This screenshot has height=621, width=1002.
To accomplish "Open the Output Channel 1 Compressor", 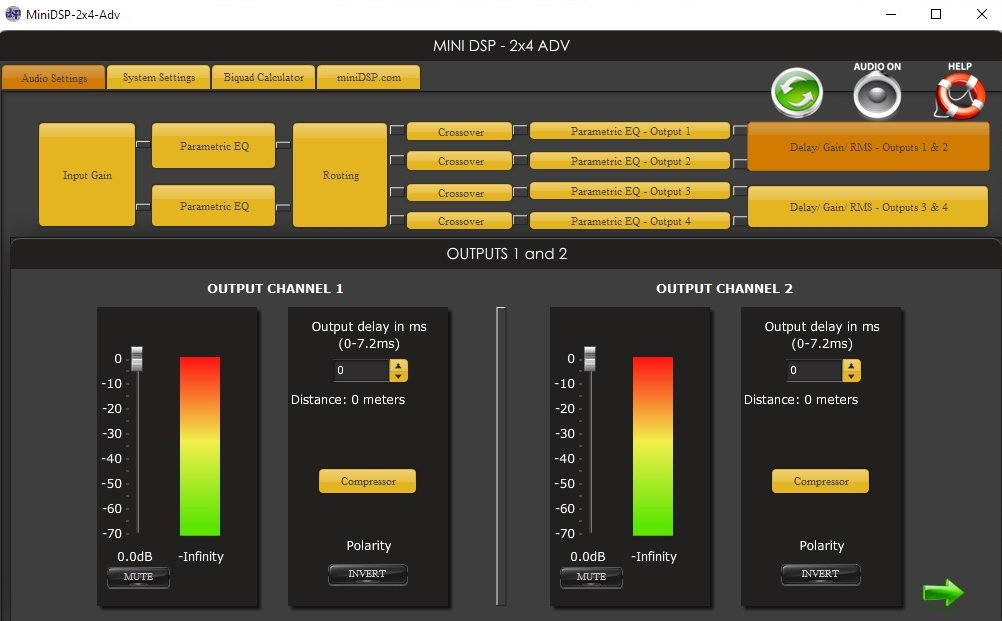I will pos(367,481).
